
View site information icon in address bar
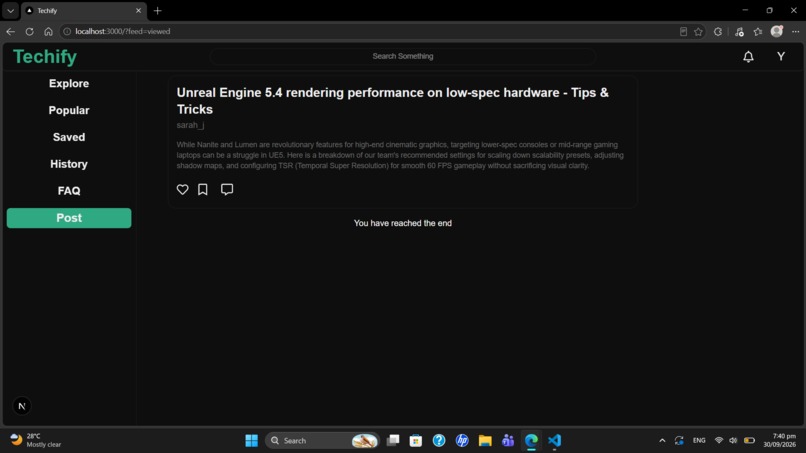(x=67, y=31)
